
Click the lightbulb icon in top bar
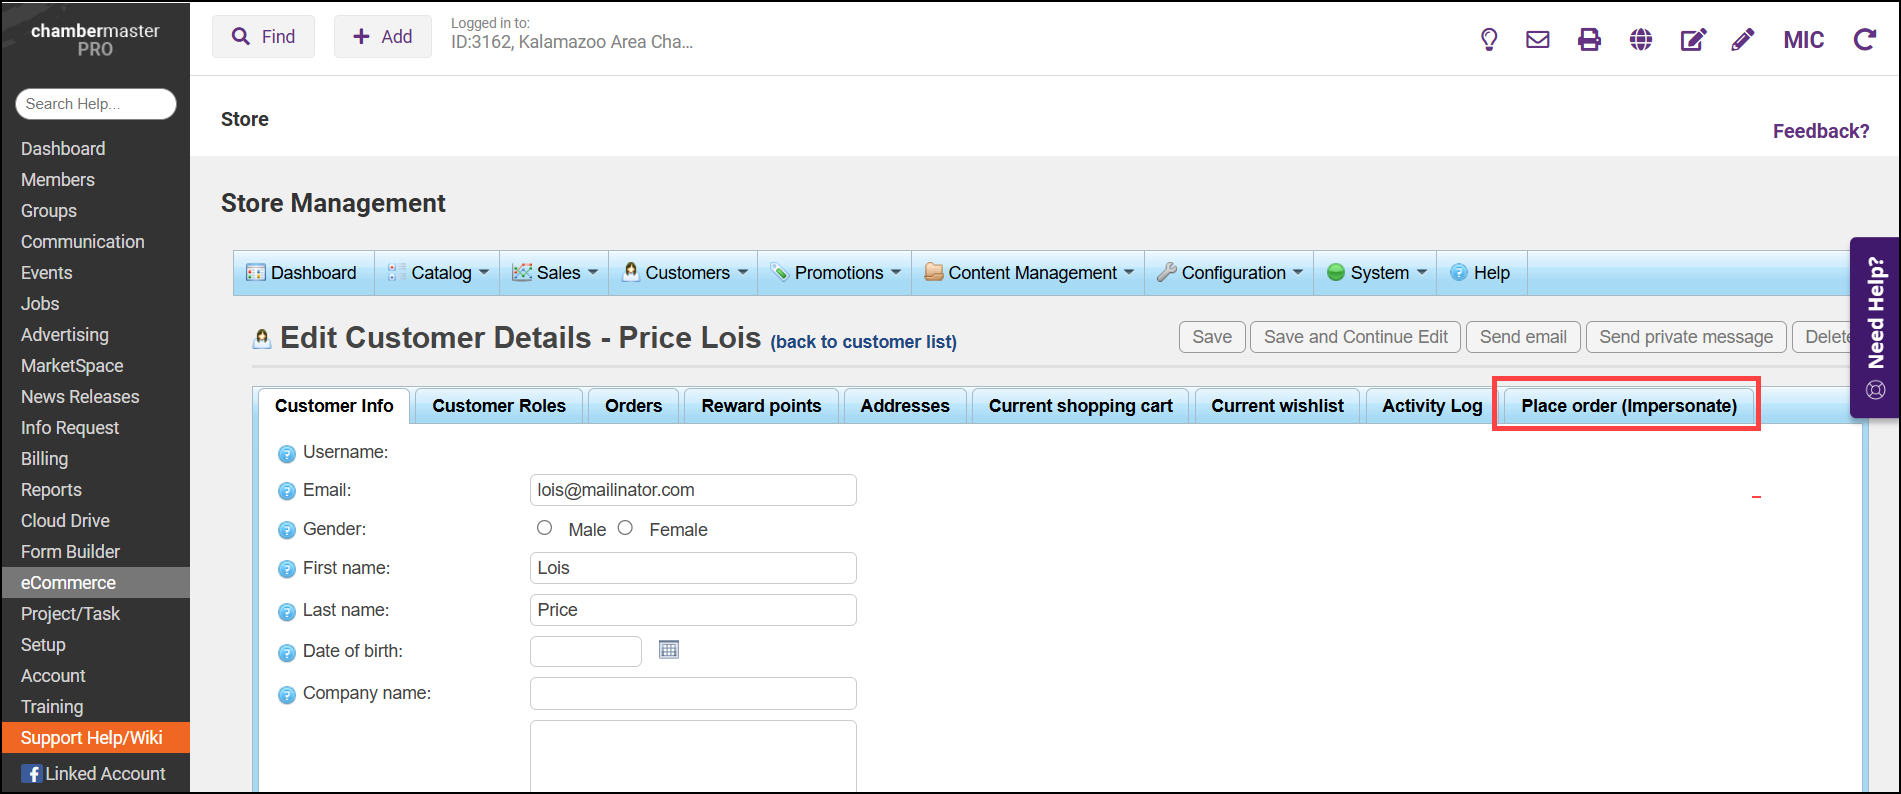tap(1488, 39)
